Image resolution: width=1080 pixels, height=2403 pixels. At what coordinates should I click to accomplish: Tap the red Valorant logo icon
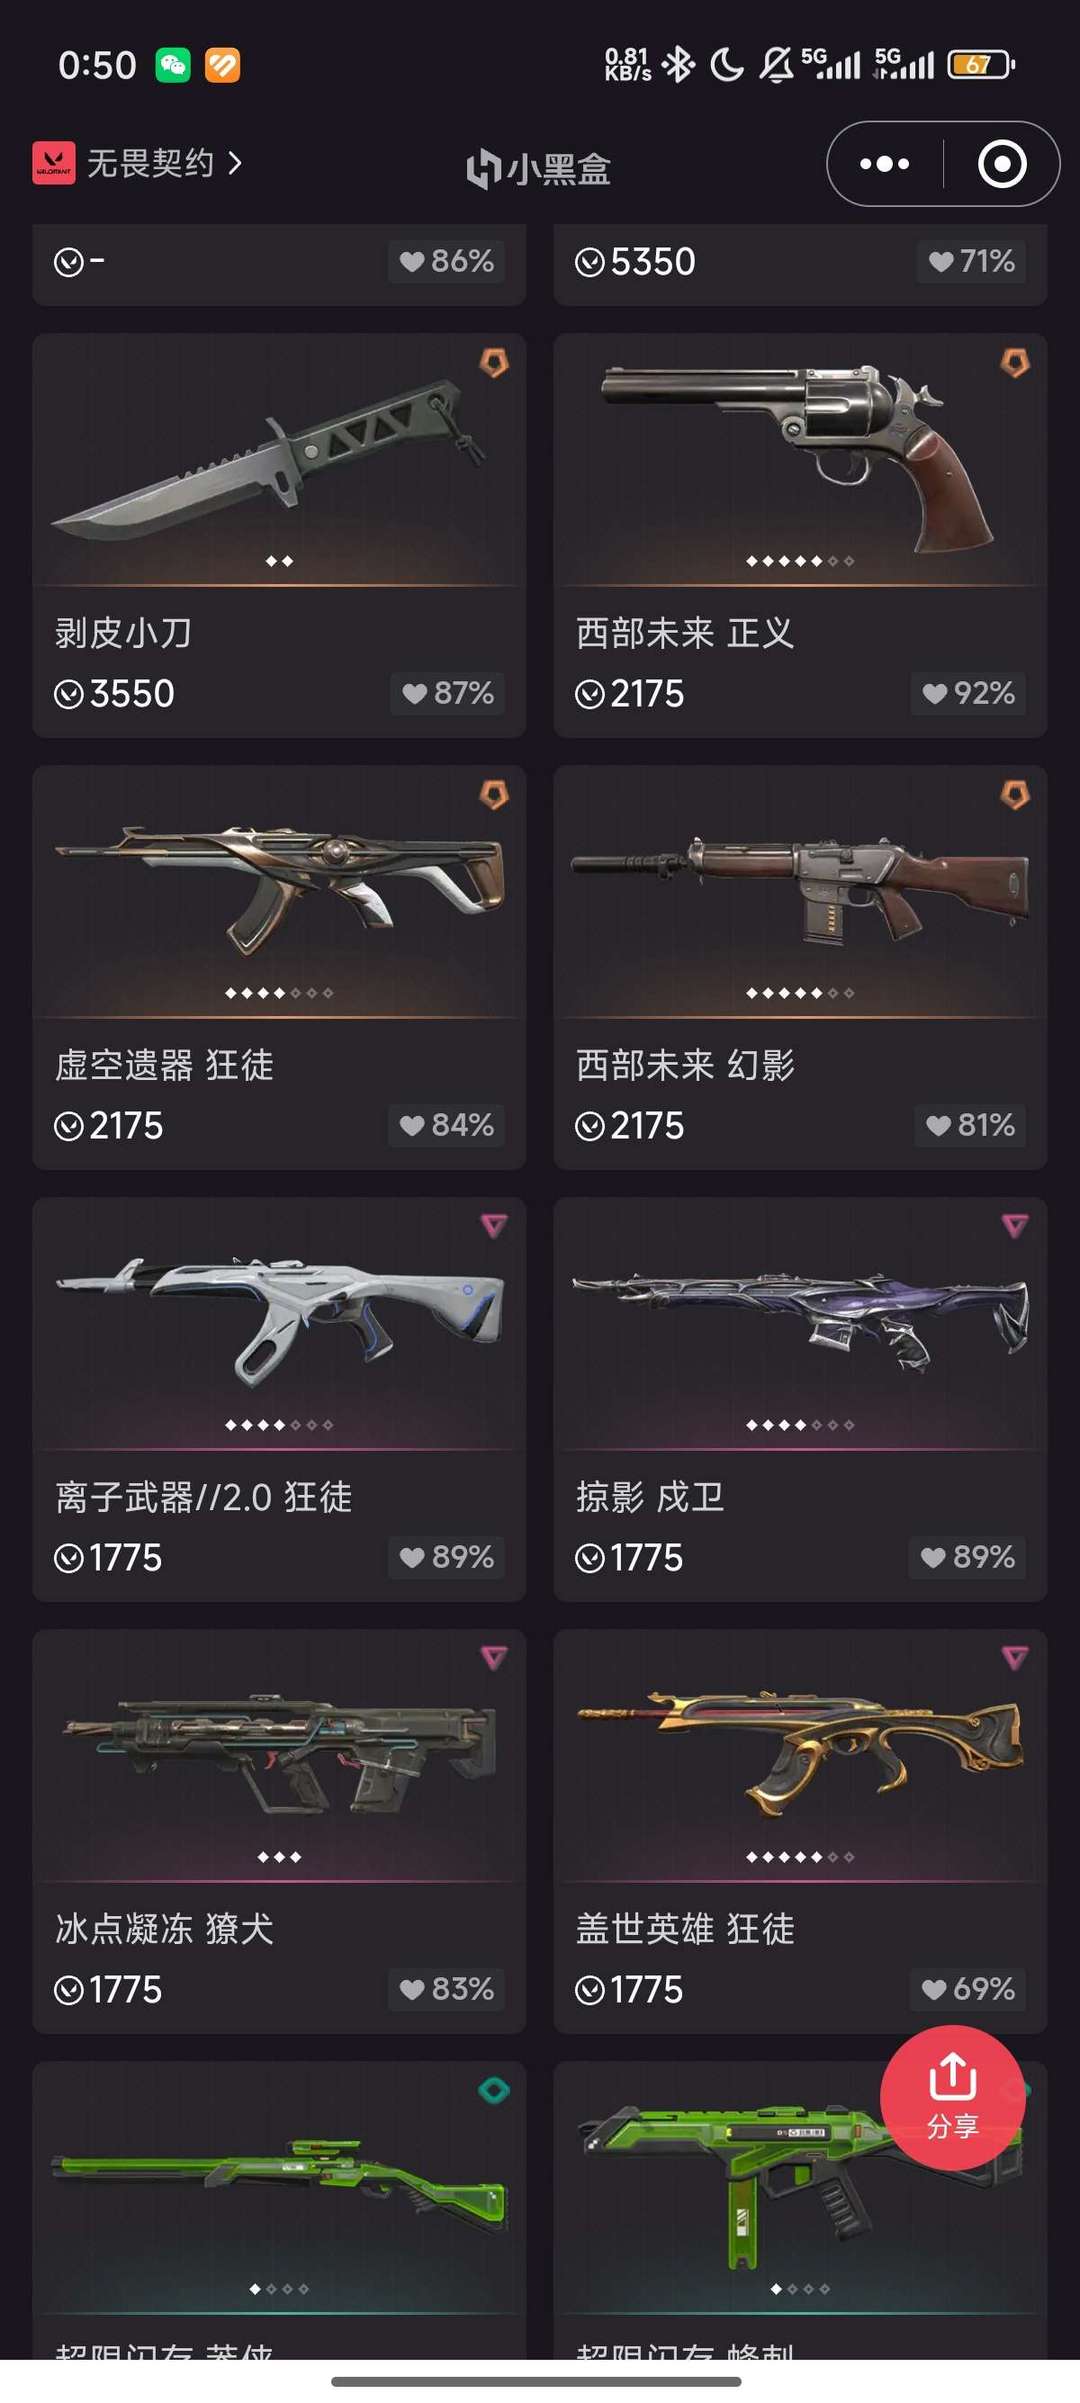[x=54, y=163]
